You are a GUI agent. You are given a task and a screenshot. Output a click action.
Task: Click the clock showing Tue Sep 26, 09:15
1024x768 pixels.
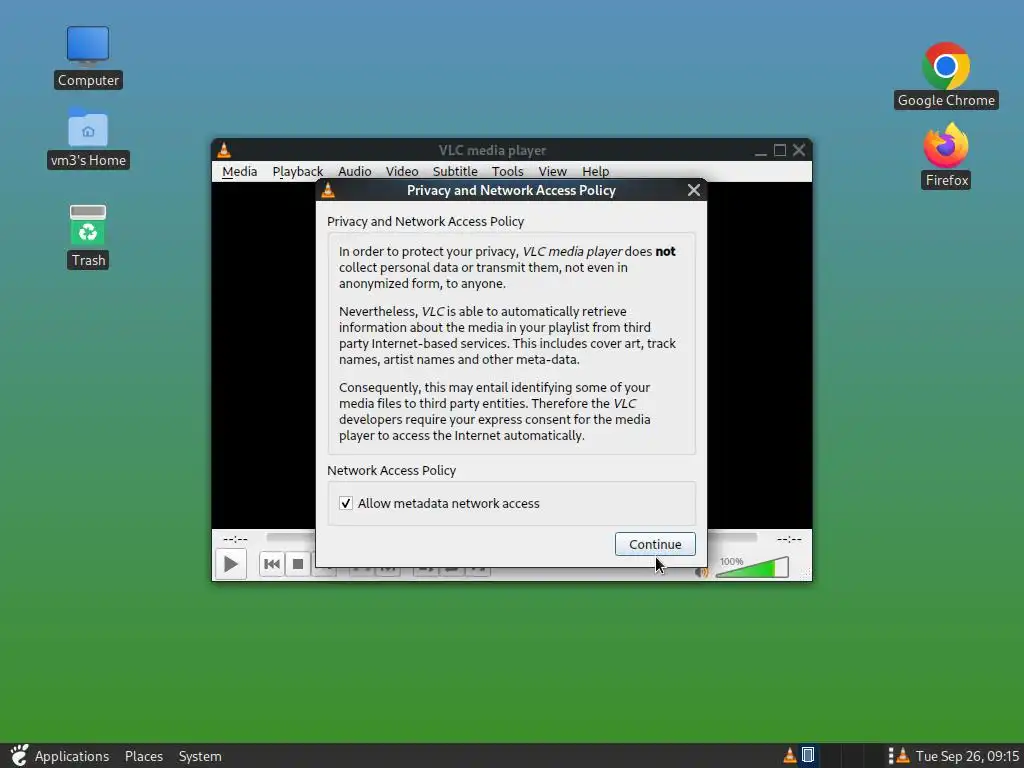967,756
